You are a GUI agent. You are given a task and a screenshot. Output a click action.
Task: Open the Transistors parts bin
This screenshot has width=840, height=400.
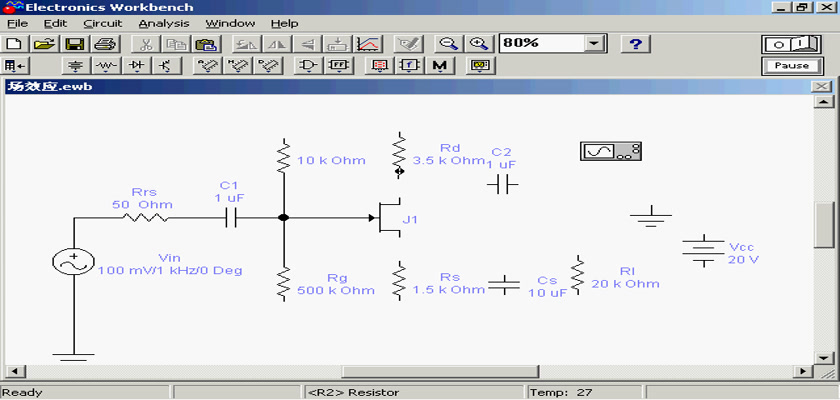point(167,66)
